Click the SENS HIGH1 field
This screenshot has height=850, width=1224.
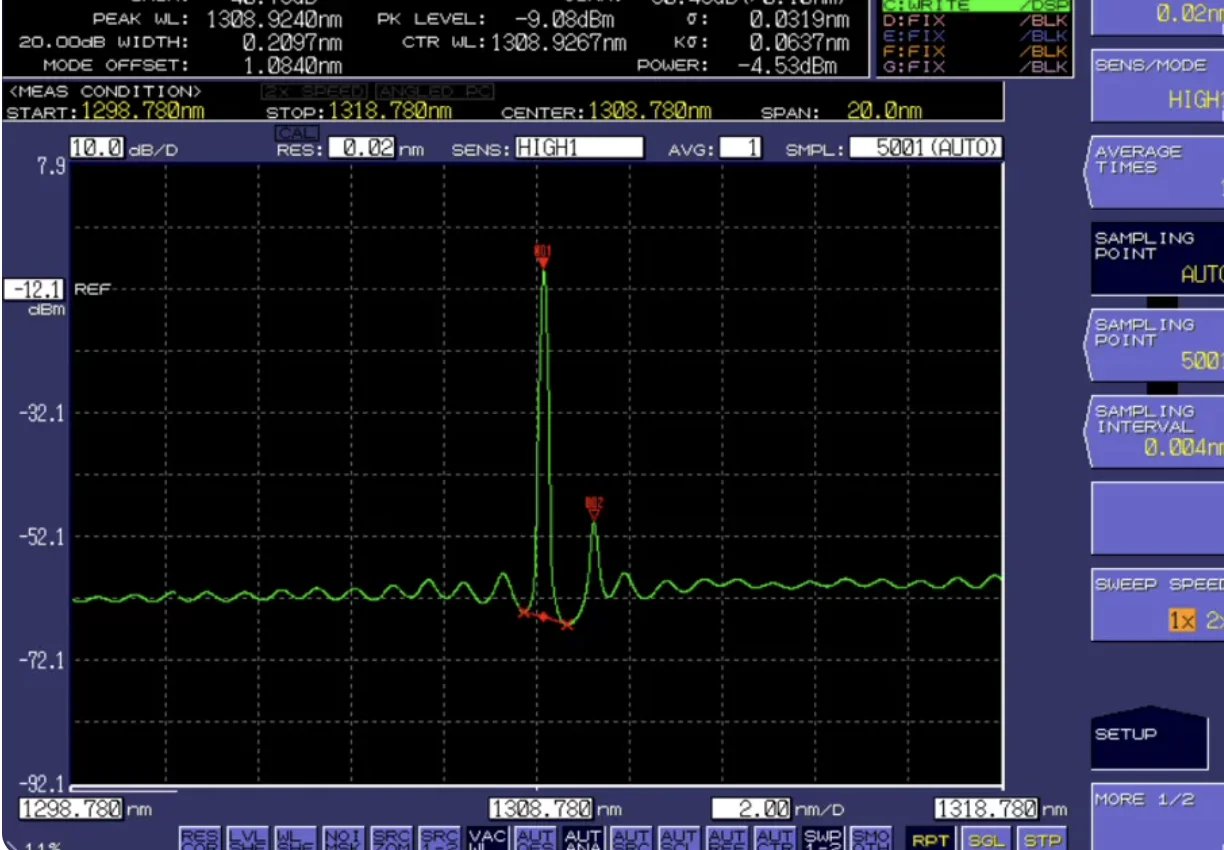point(578,148)
